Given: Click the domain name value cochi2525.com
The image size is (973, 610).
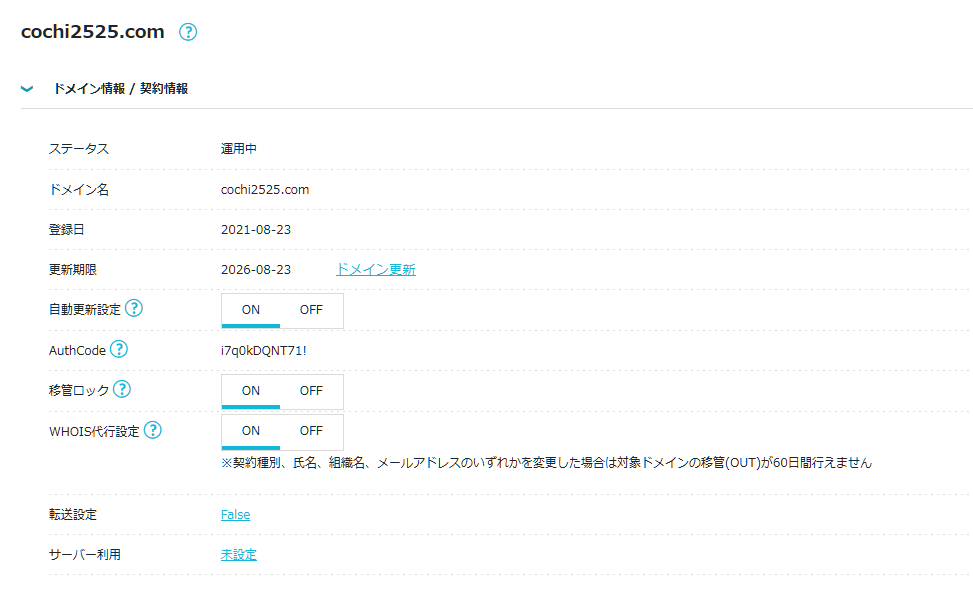Looking at the screenshot, I should [265, 190].
